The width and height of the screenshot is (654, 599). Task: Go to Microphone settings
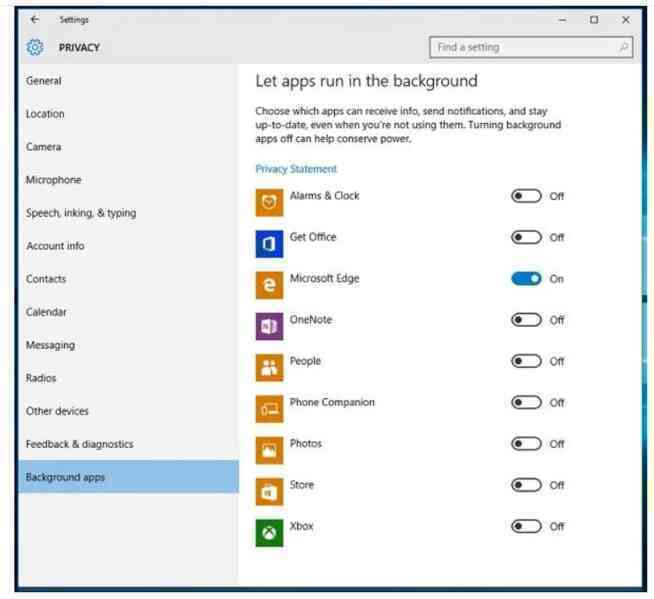(x=128, y=180)
